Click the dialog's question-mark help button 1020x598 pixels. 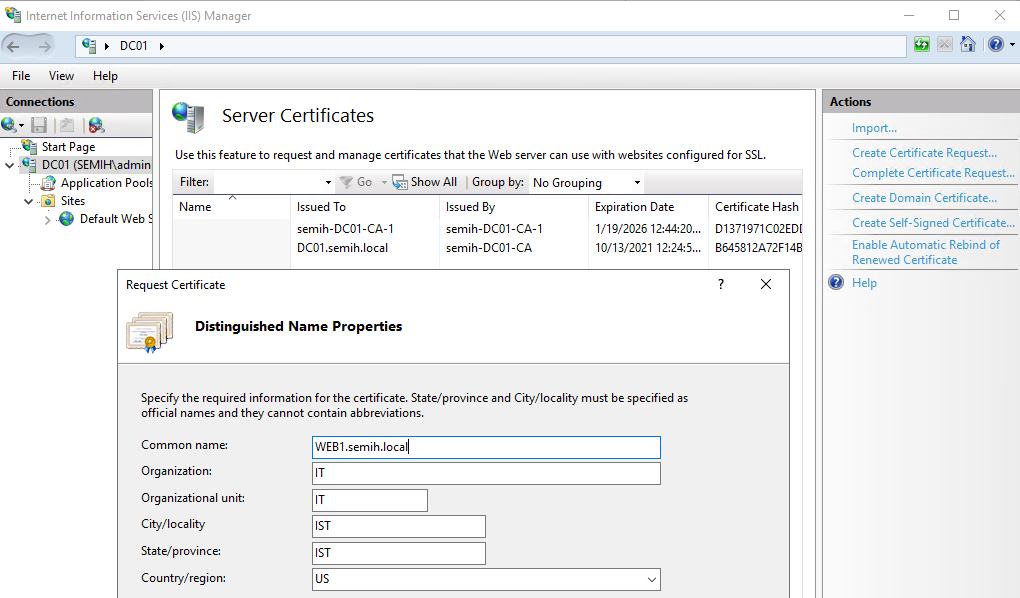[721, 285]
